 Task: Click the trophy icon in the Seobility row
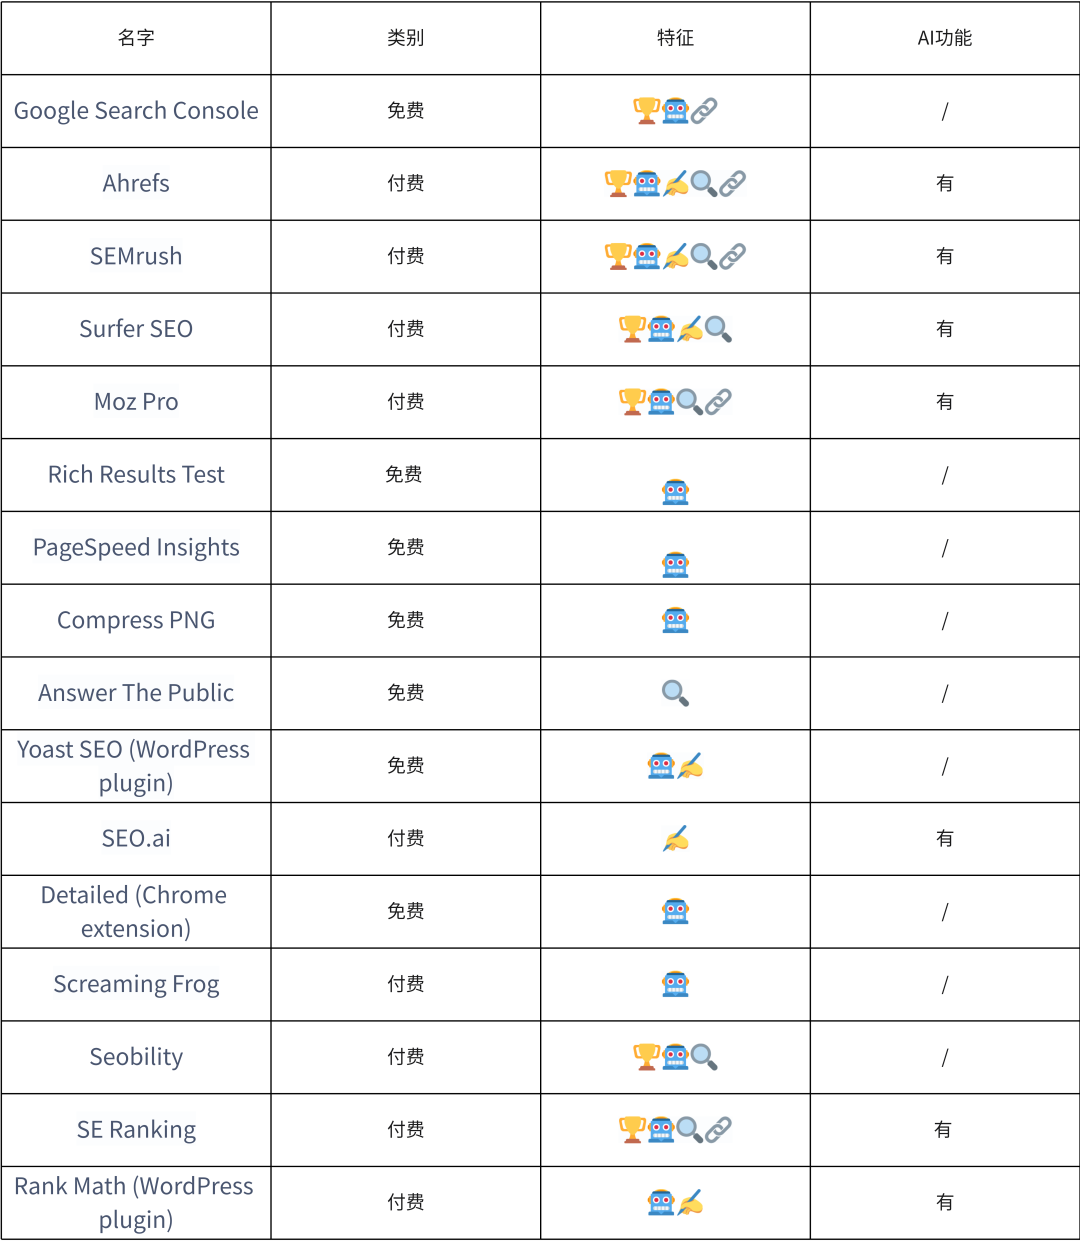point(647,1057)
